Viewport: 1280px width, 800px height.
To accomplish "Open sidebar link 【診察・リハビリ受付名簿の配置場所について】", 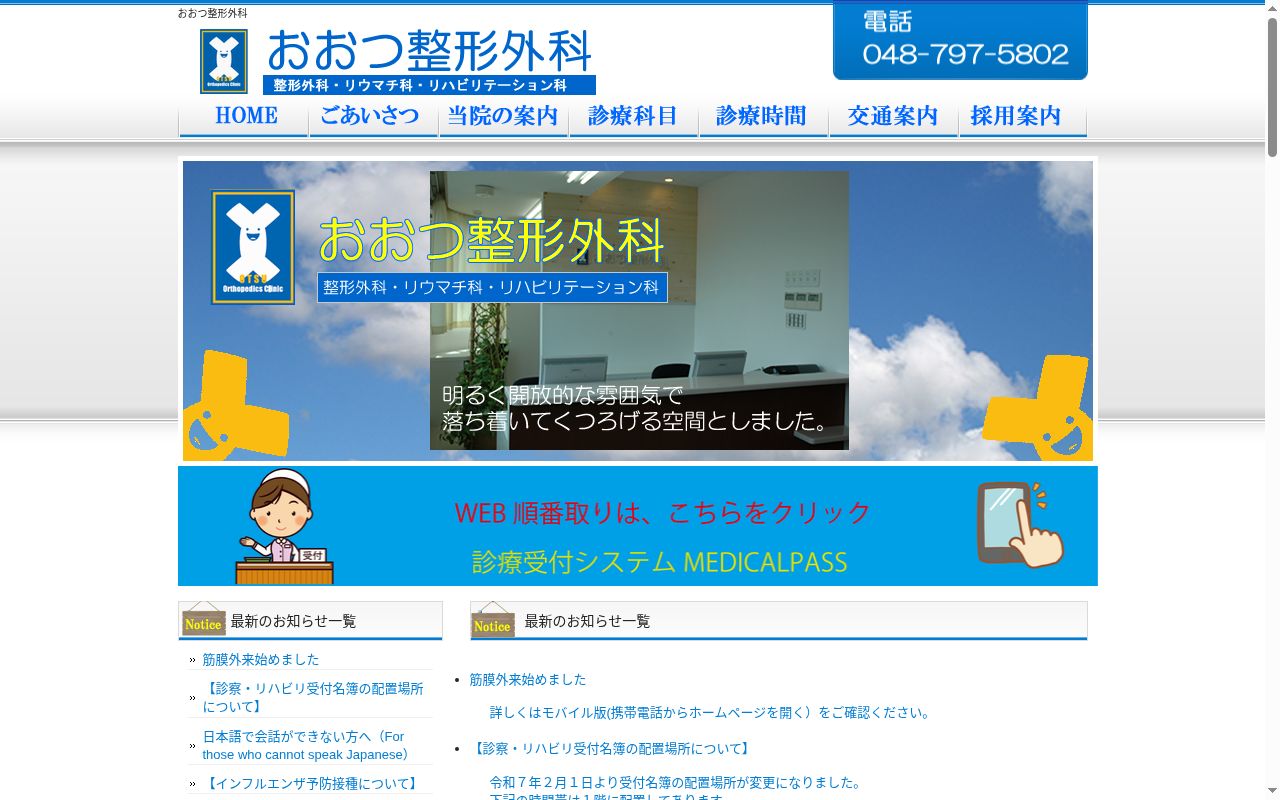I will [x=313, y=698].
